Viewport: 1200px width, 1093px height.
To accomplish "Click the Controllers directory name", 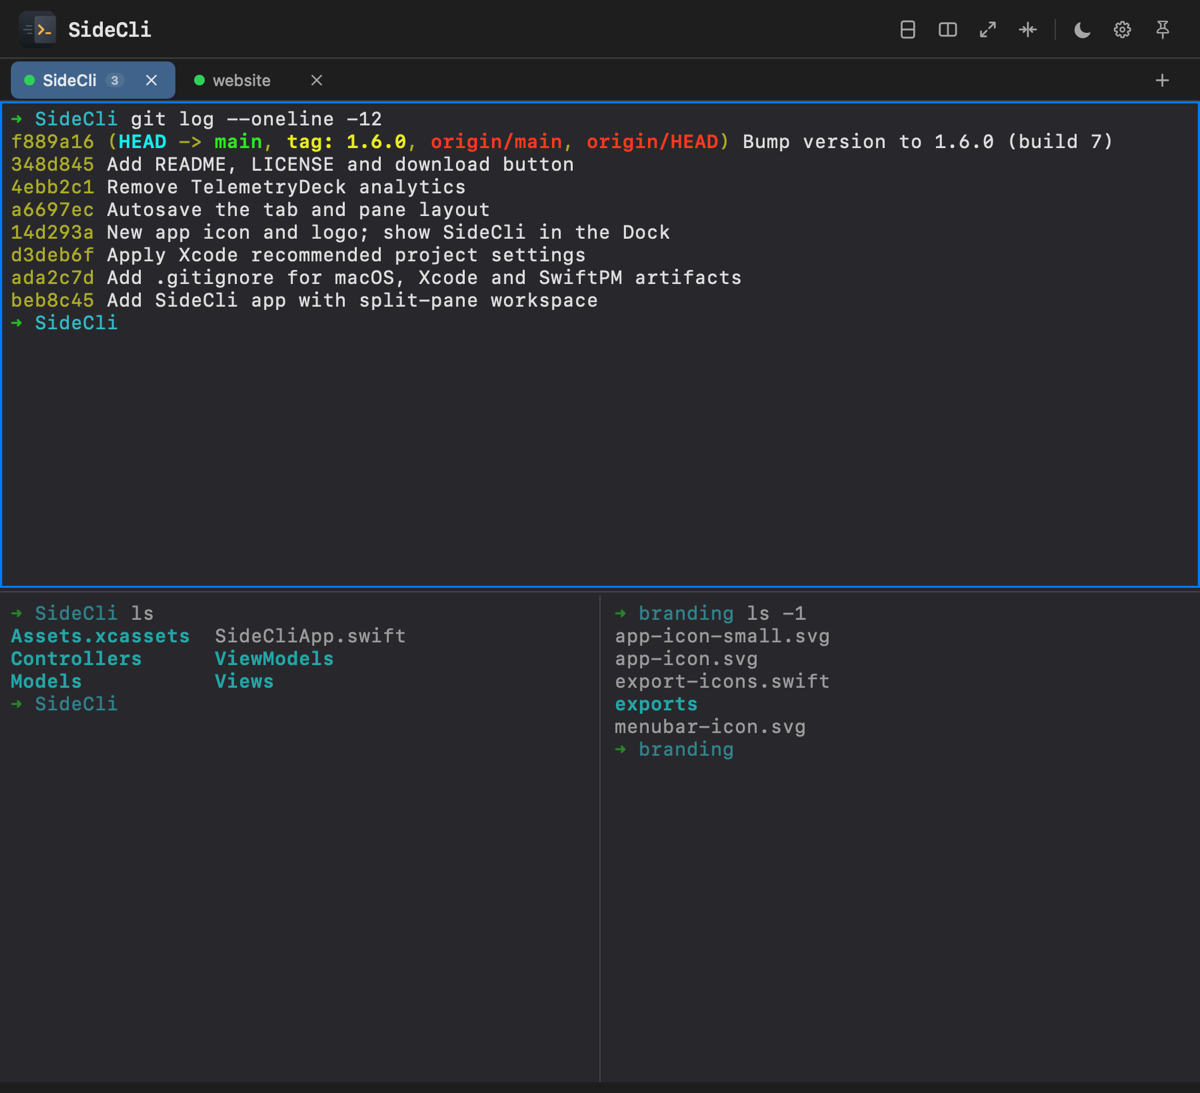I will [x=76, y=659].
